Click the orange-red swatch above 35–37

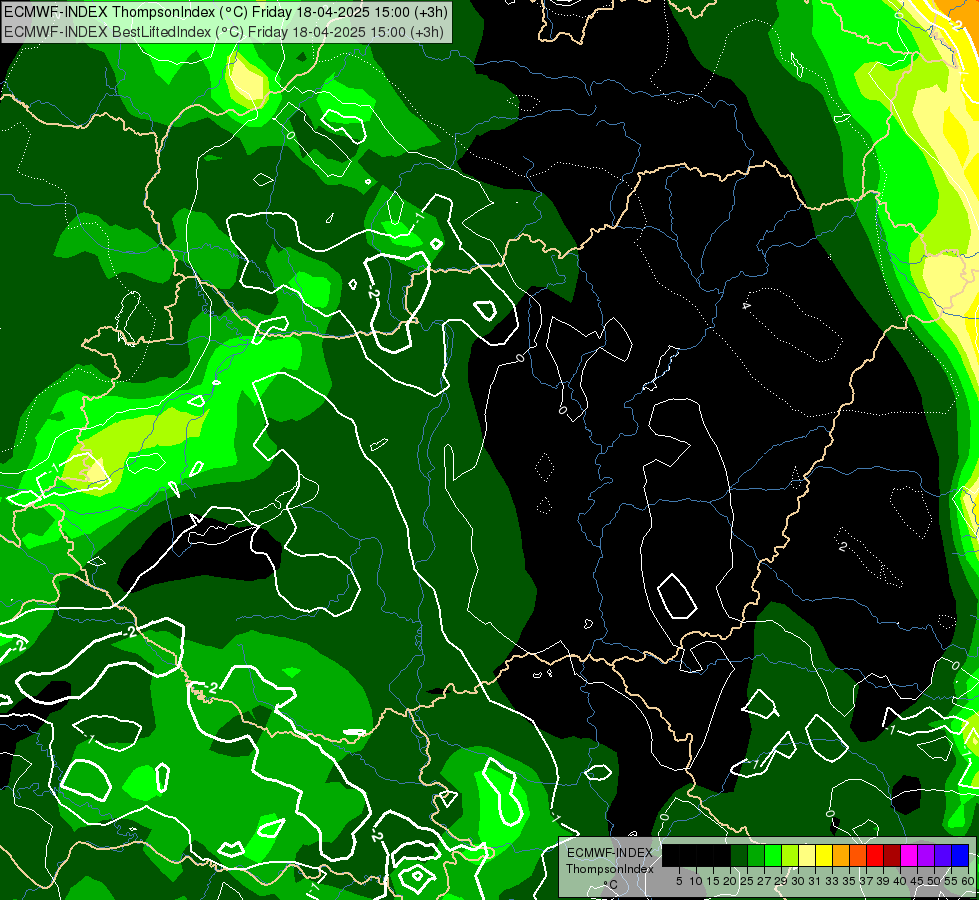click(858, 855)
